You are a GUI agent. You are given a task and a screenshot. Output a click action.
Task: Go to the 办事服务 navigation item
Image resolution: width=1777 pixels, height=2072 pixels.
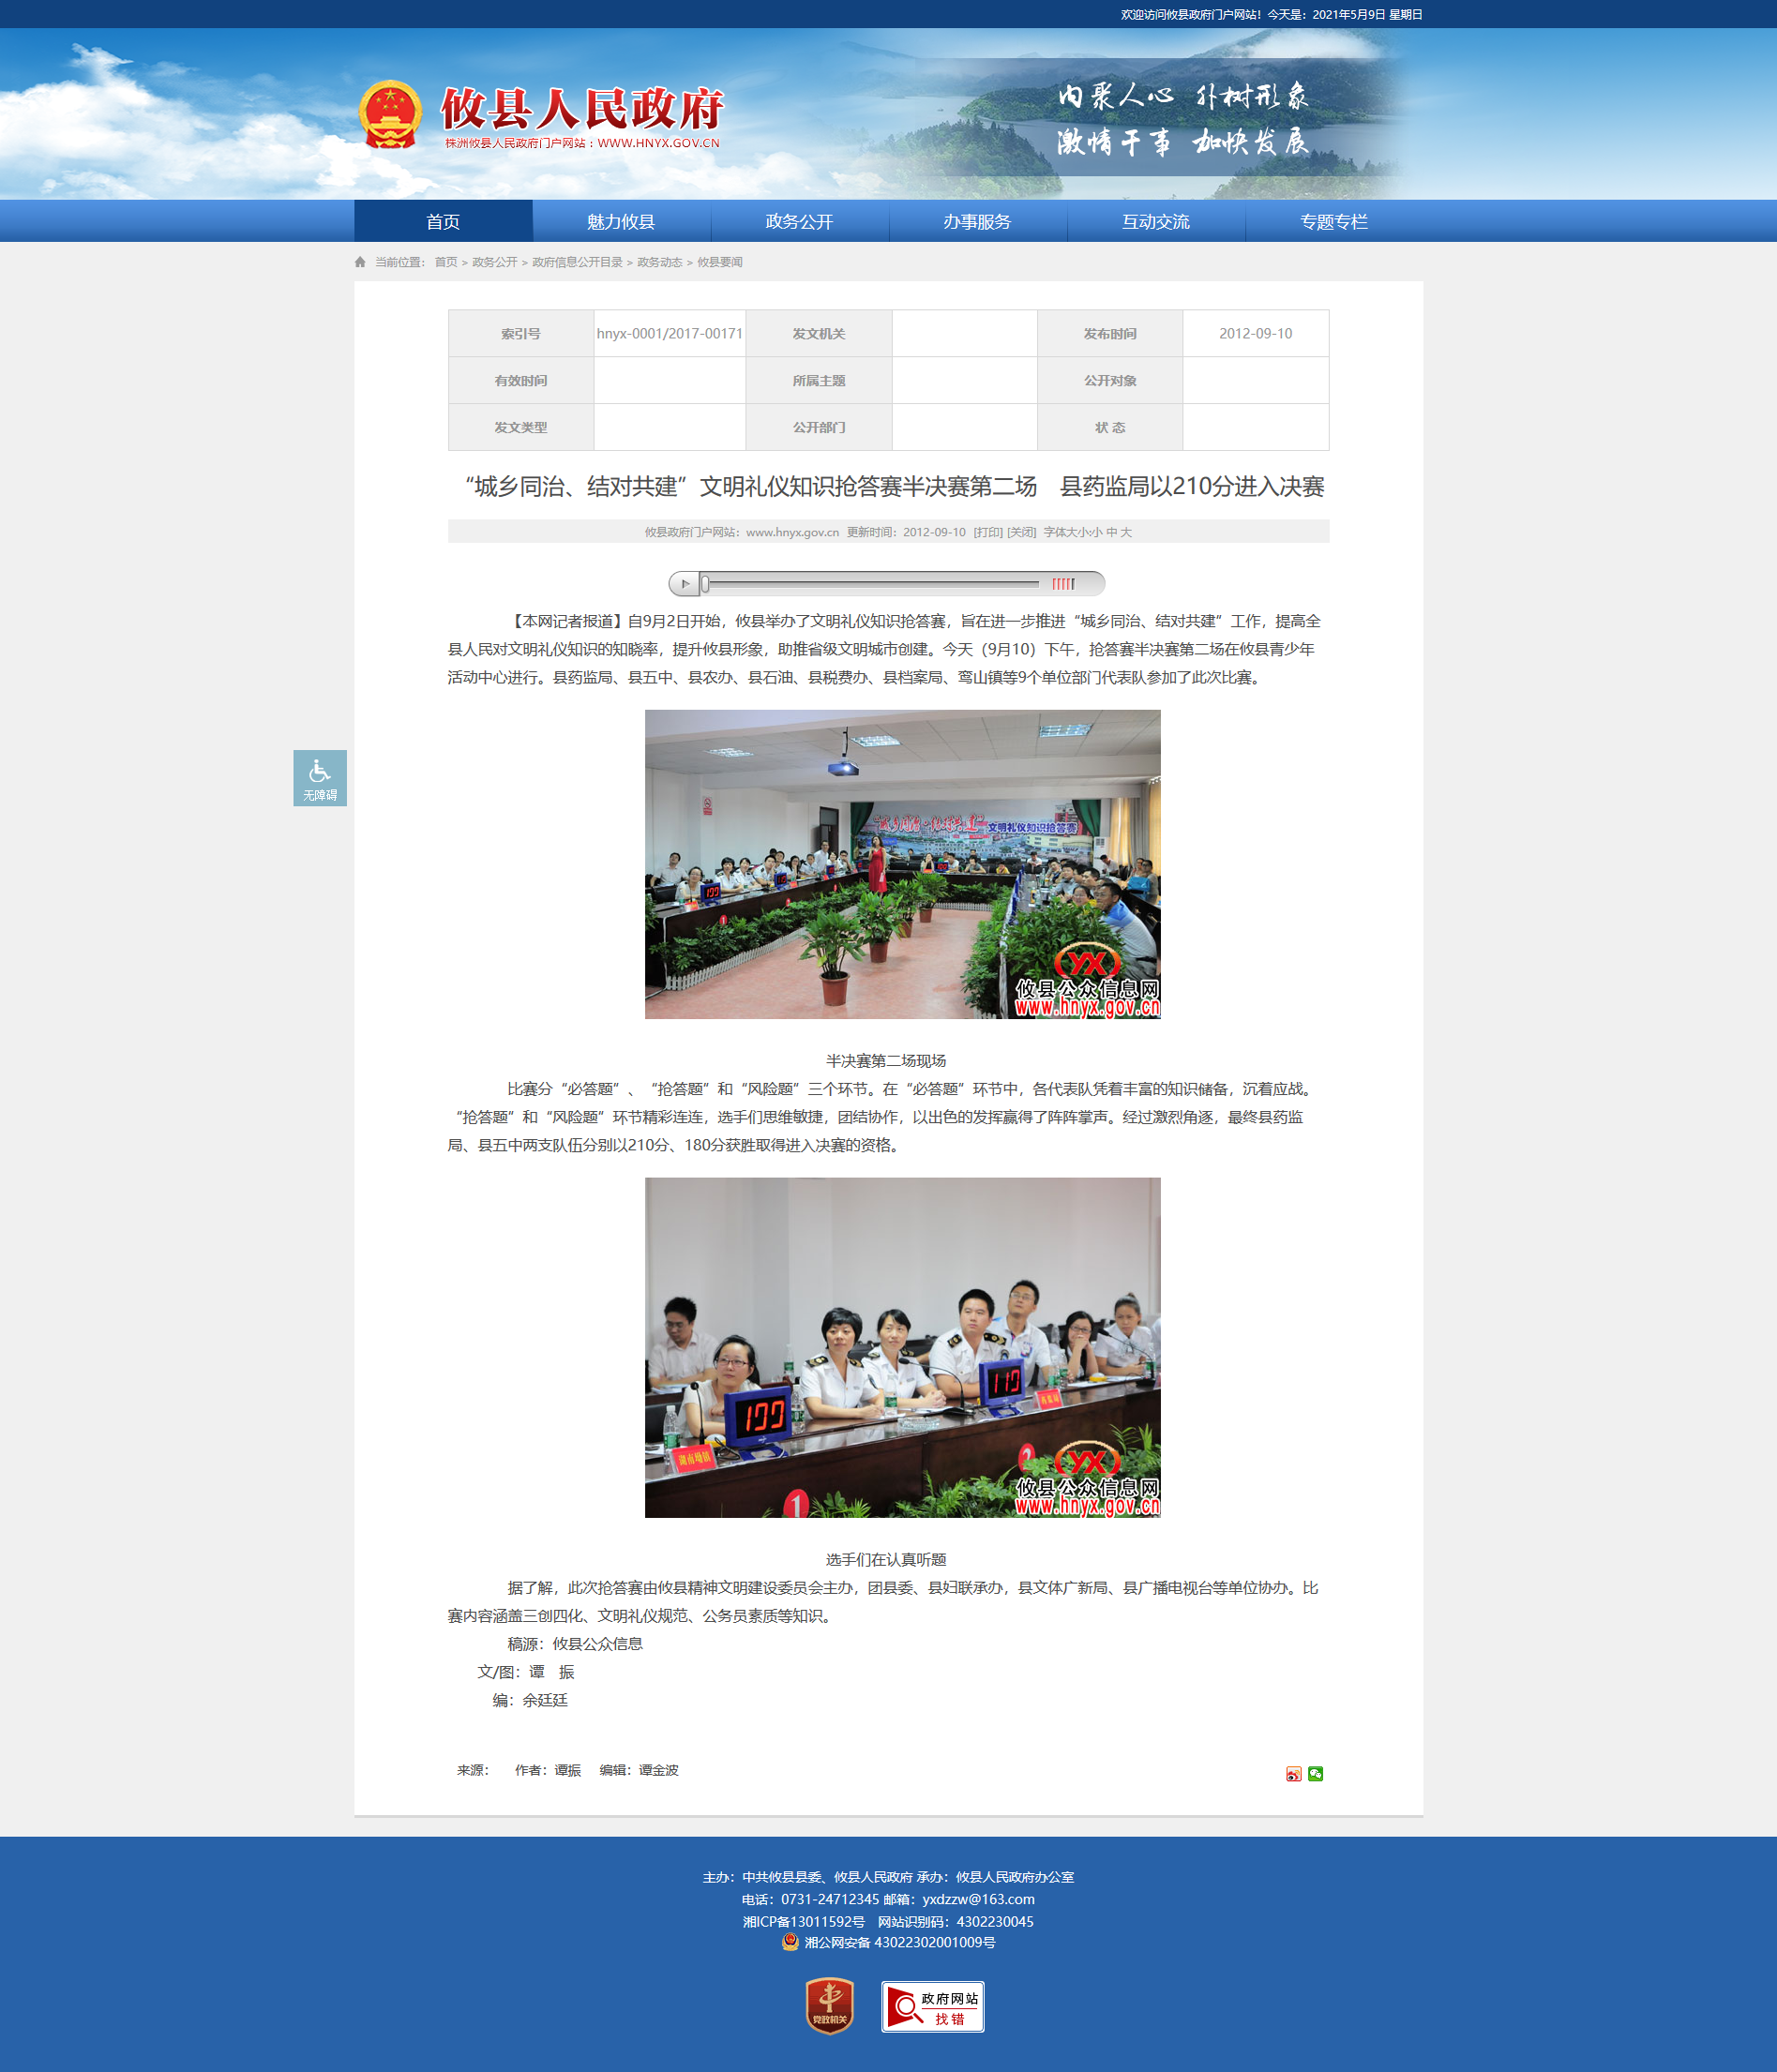[x=977, y=221]
